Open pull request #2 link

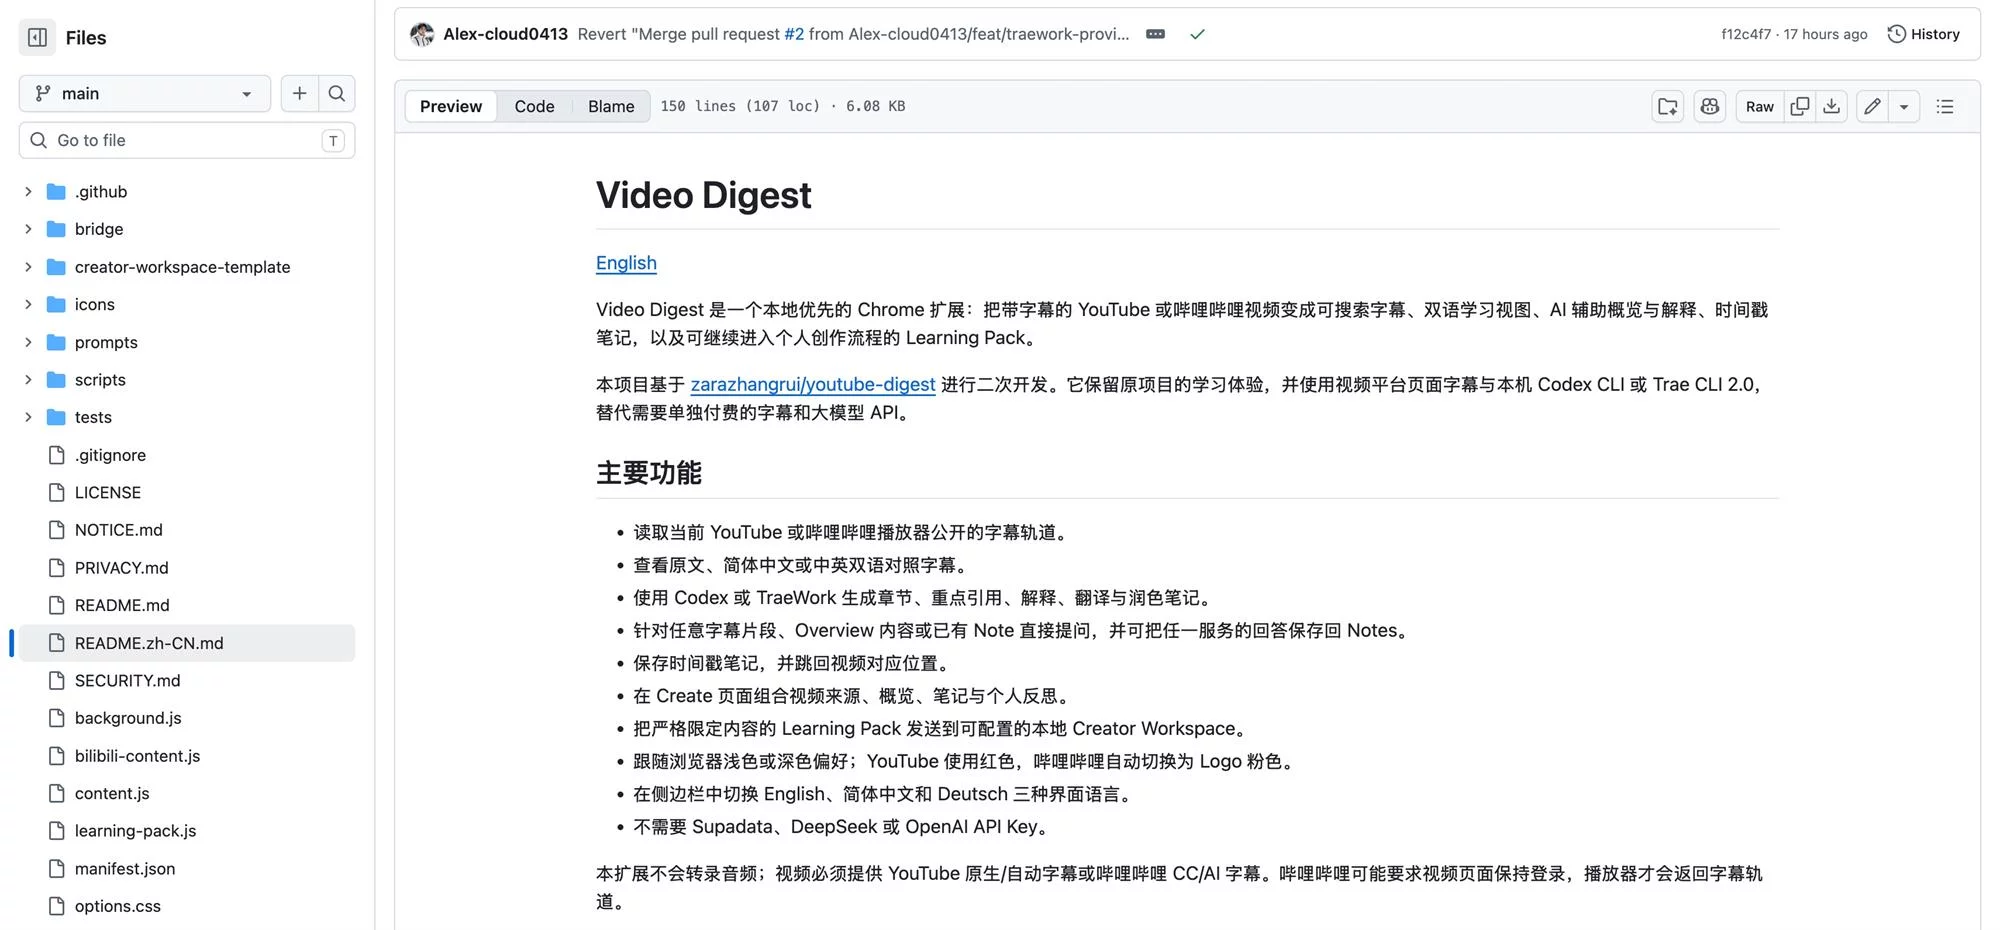tap(794, 34)
